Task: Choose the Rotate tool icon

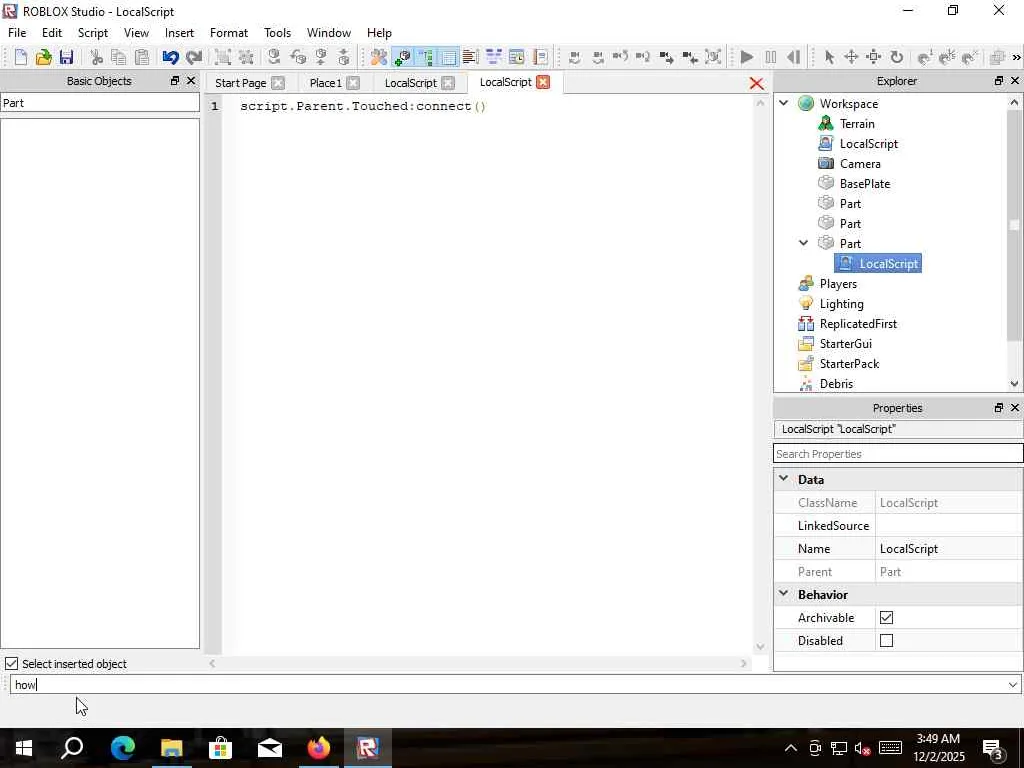Action: coord(897,57)
